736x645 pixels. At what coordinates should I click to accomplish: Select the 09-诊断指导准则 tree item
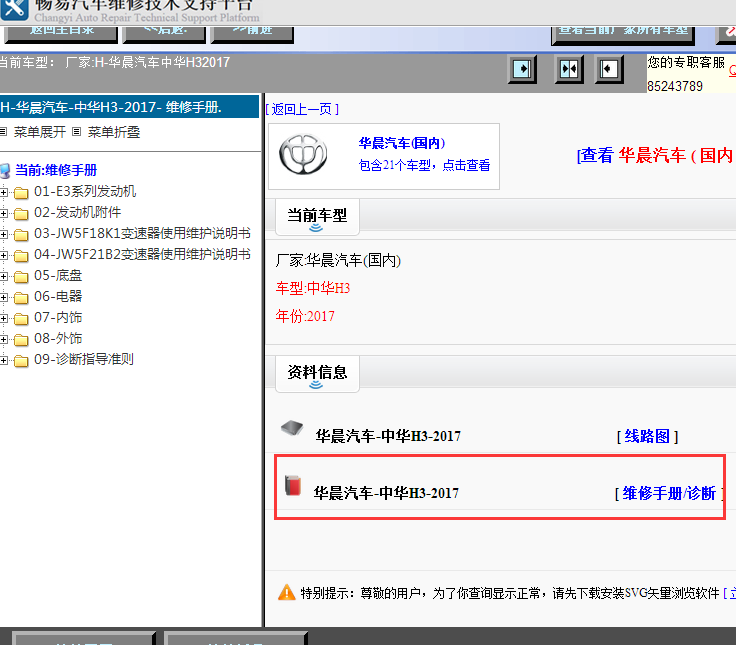84,359
